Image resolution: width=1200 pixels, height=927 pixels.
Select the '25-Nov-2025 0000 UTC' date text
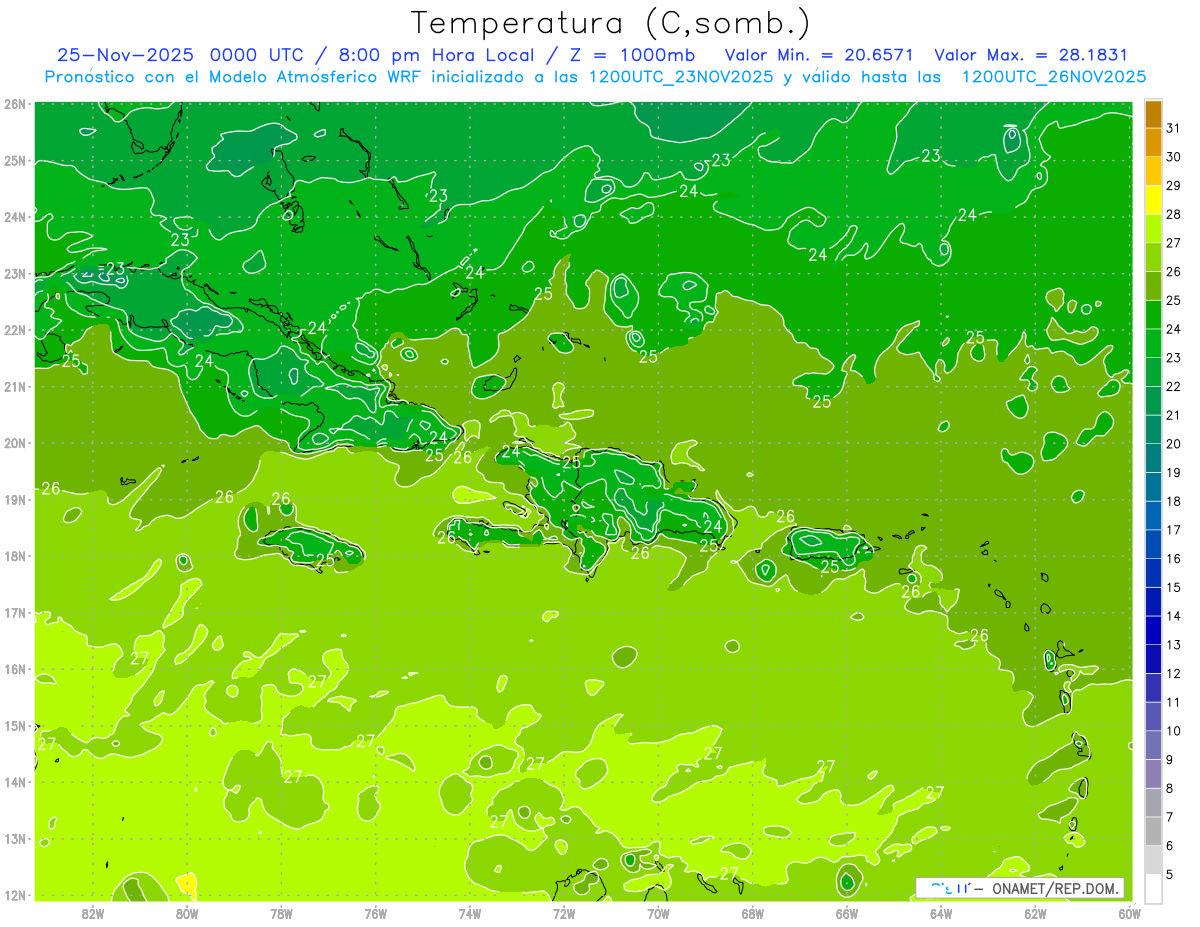180,55
